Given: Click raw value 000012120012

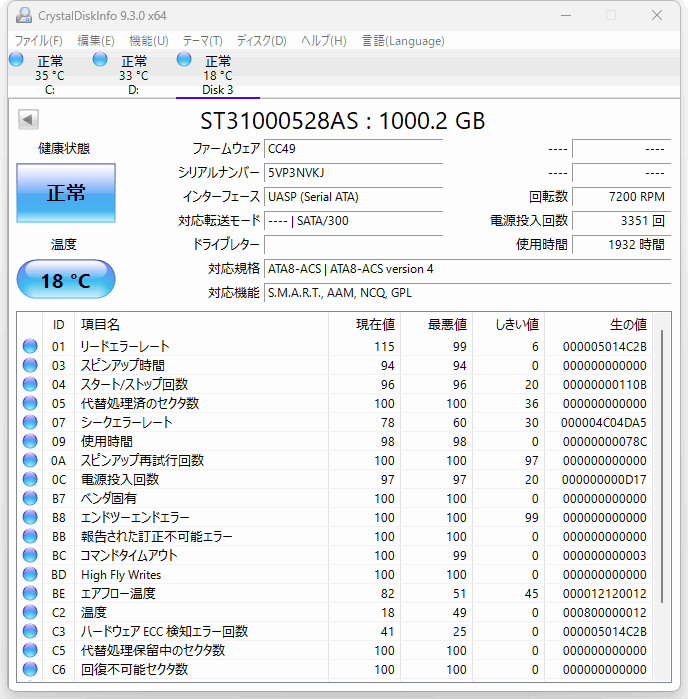Looking at the screenshot, I should click(x=605, y=594).
